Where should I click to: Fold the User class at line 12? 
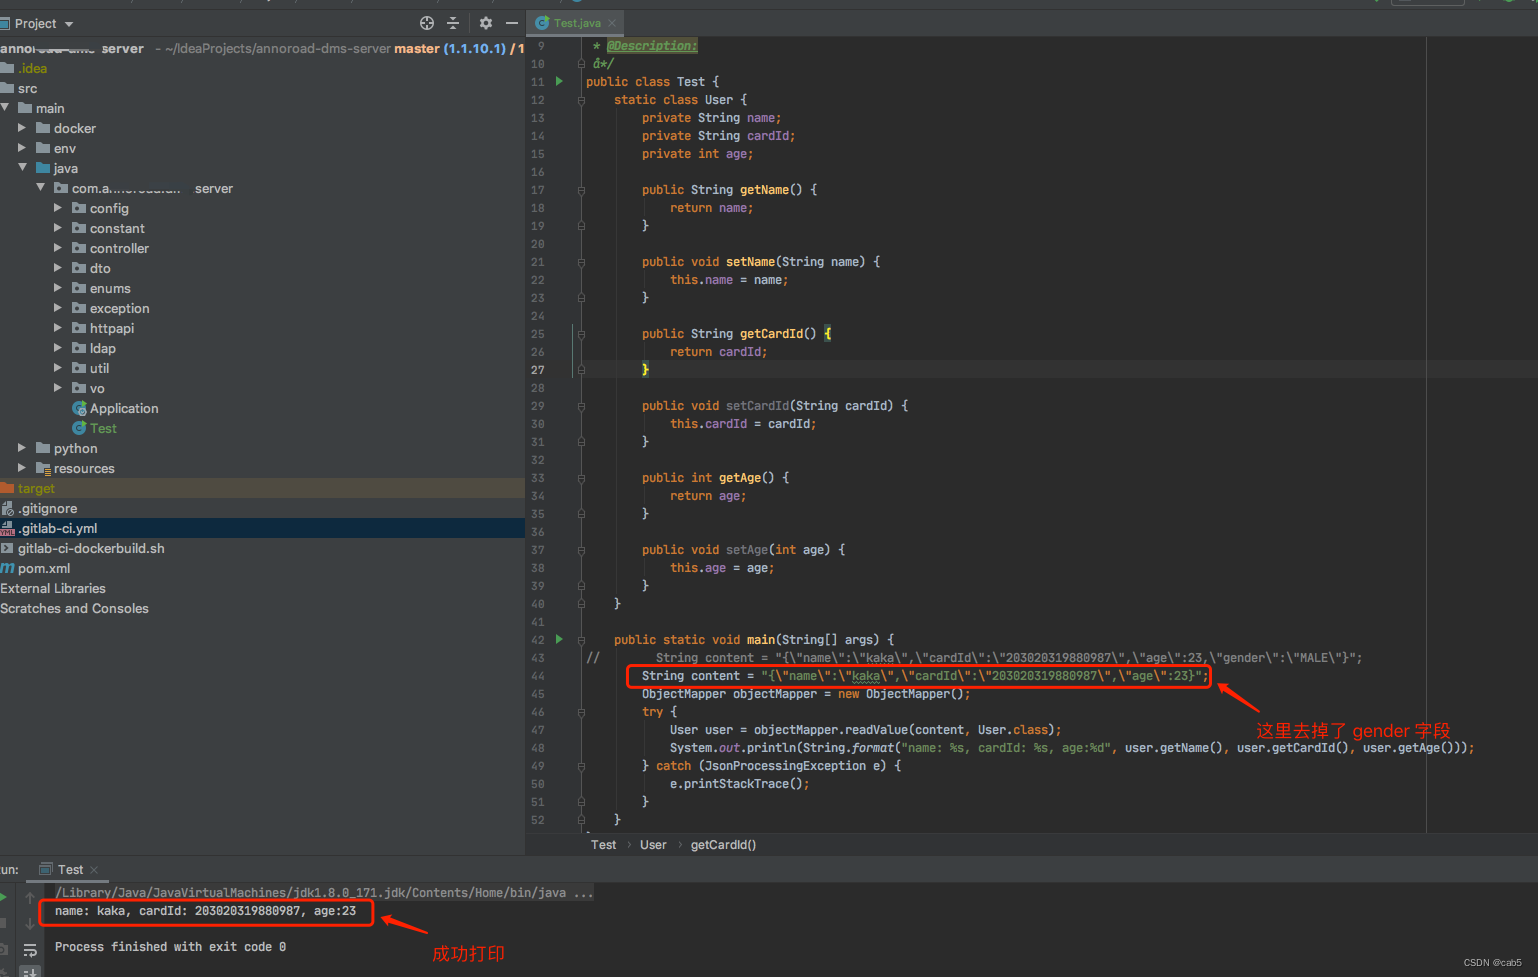click(581, 100)
